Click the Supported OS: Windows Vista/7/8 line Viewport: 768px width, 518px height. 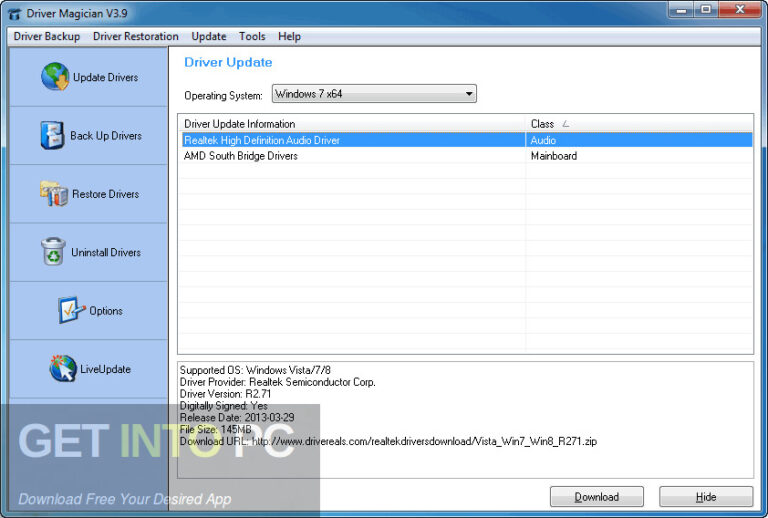(x=255, y=370)
